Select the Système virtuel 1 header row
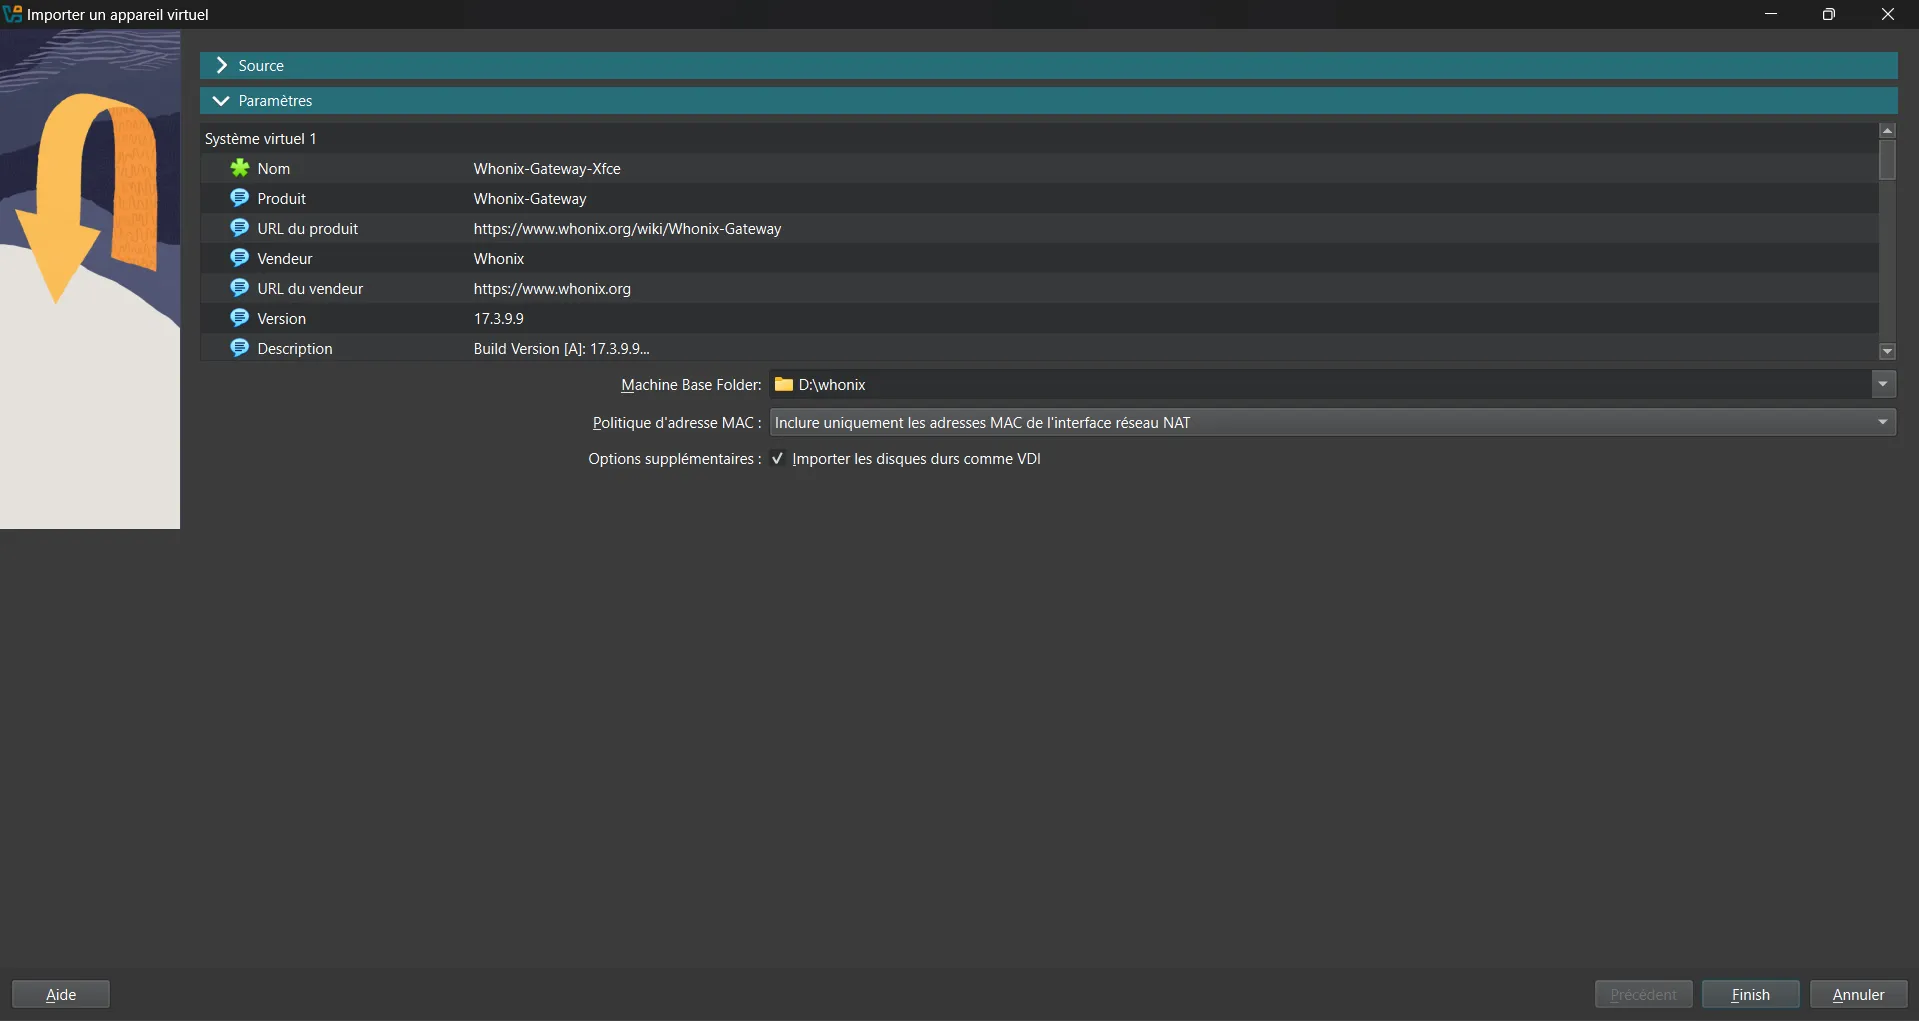Viewport: 1919px width, 1021px height. click(261, 139)
